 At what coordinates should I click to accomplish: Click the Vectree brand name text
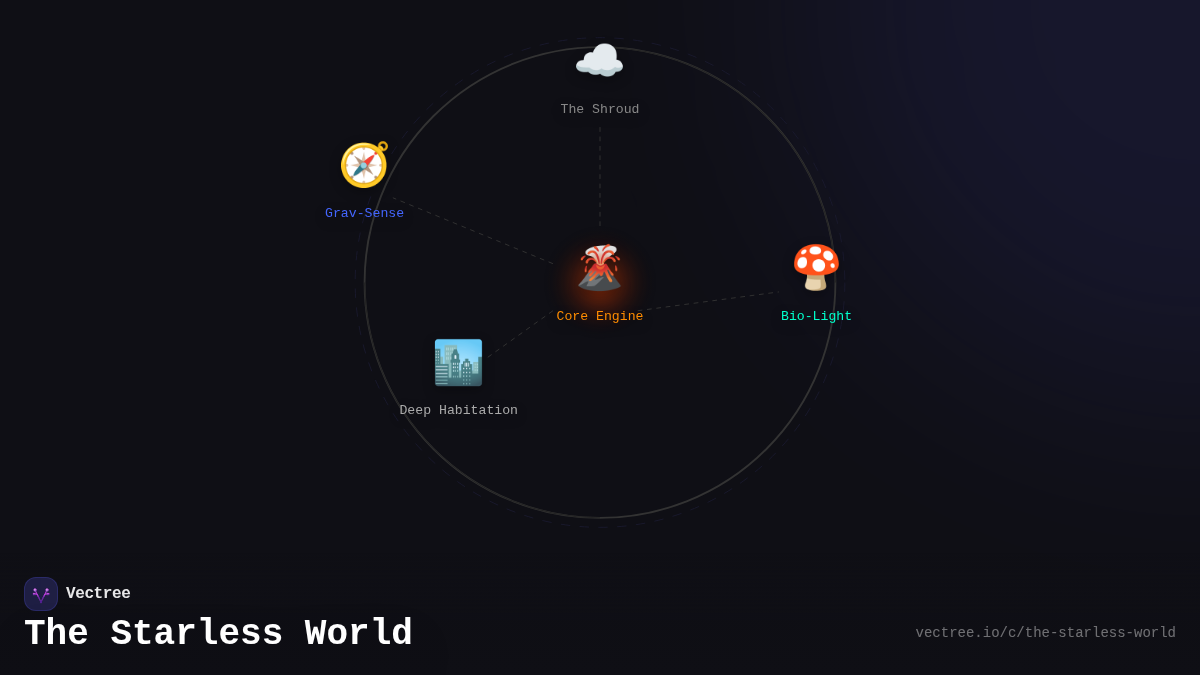click(x=98, y=593)
